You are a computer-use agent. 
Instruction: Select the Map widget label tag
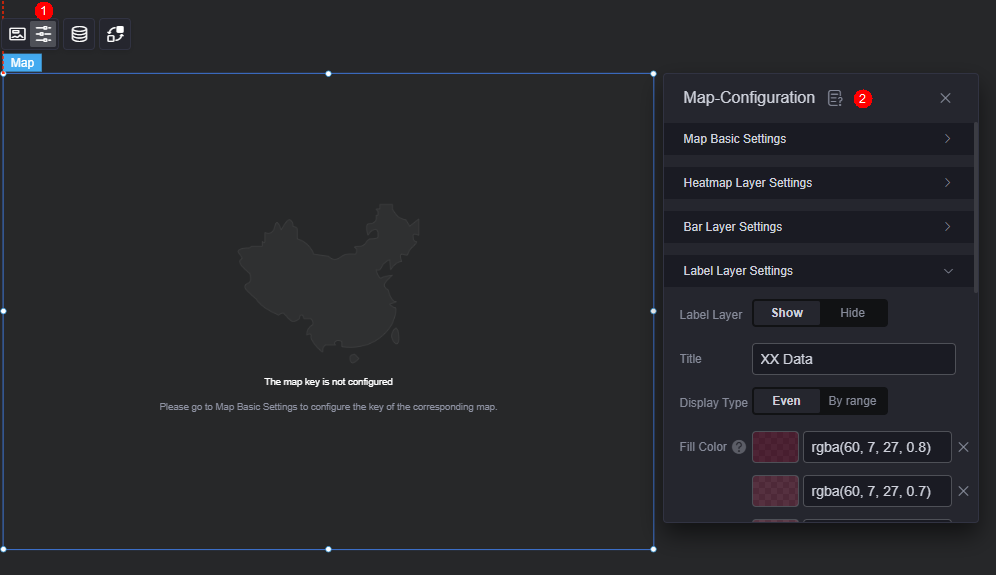pos(22,63)
